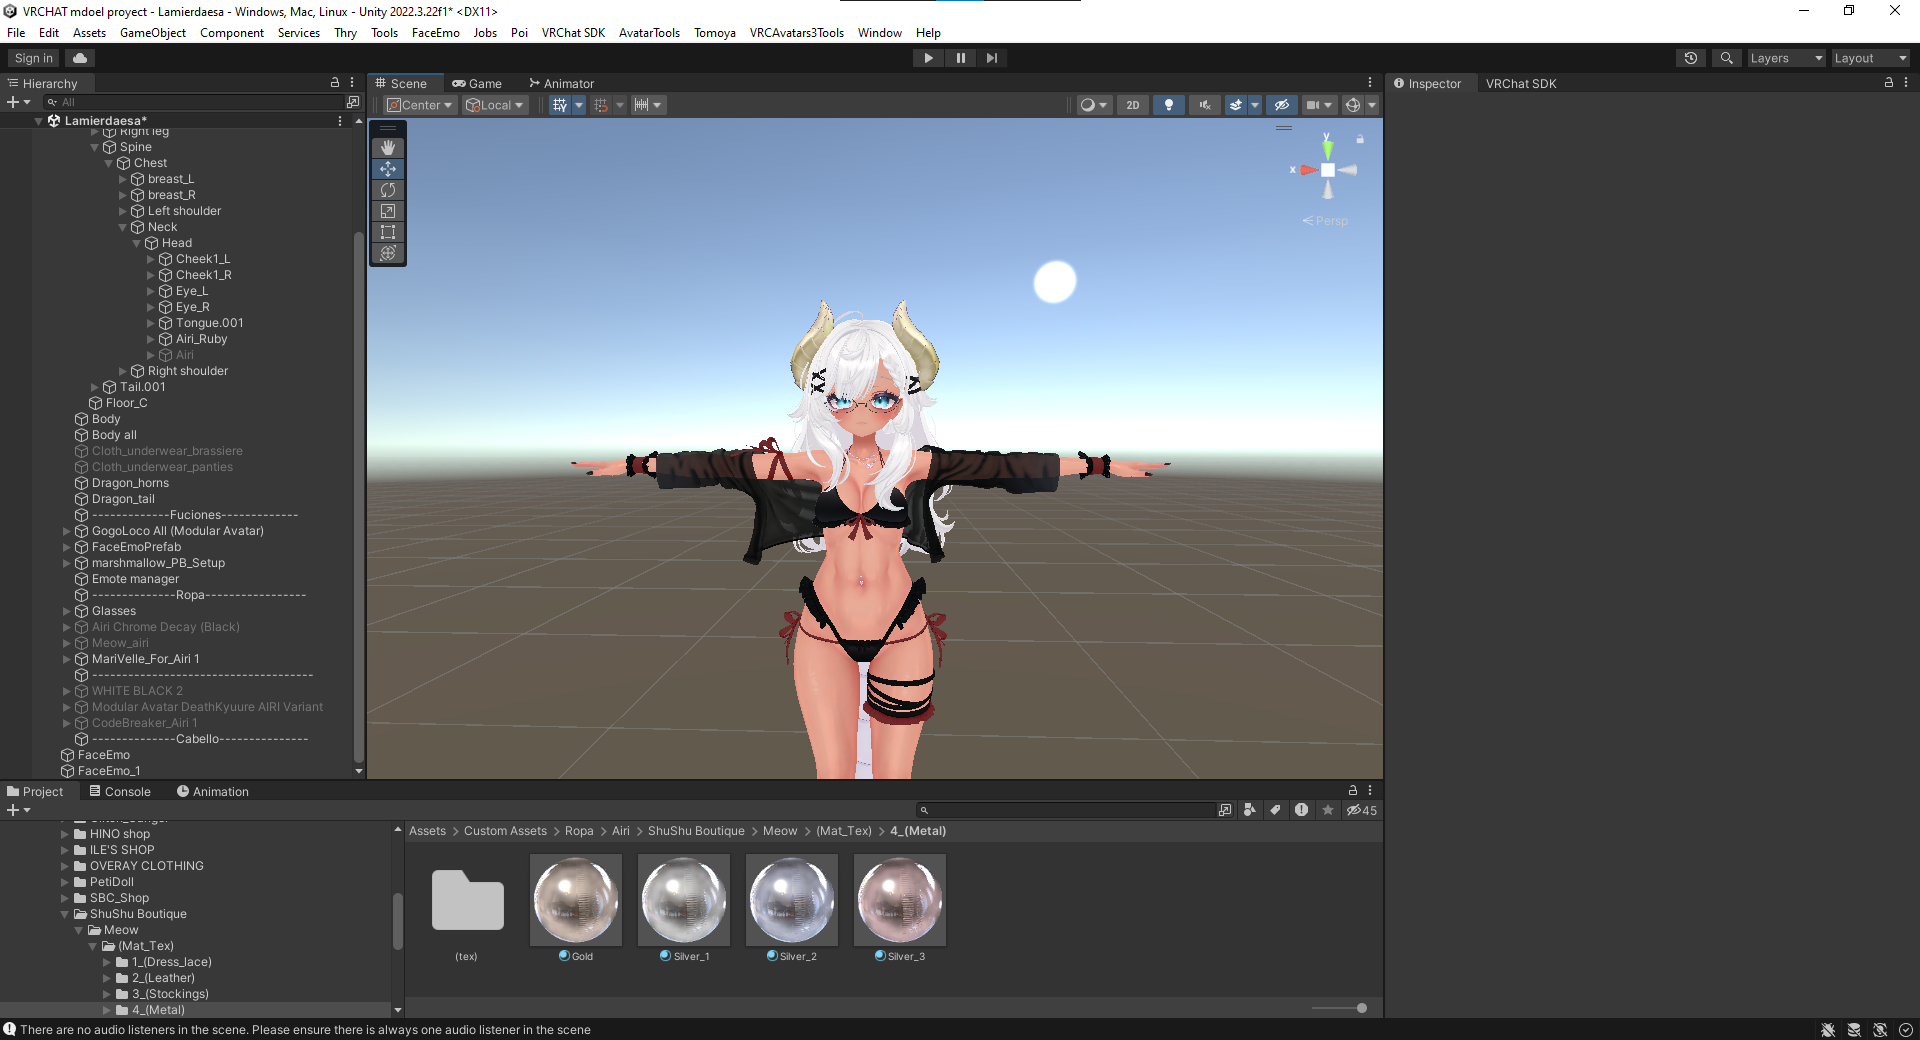This screenshot has width=1920, height=1040.
Task: Enter Play mode with Play button
Action: pos(928,58)
